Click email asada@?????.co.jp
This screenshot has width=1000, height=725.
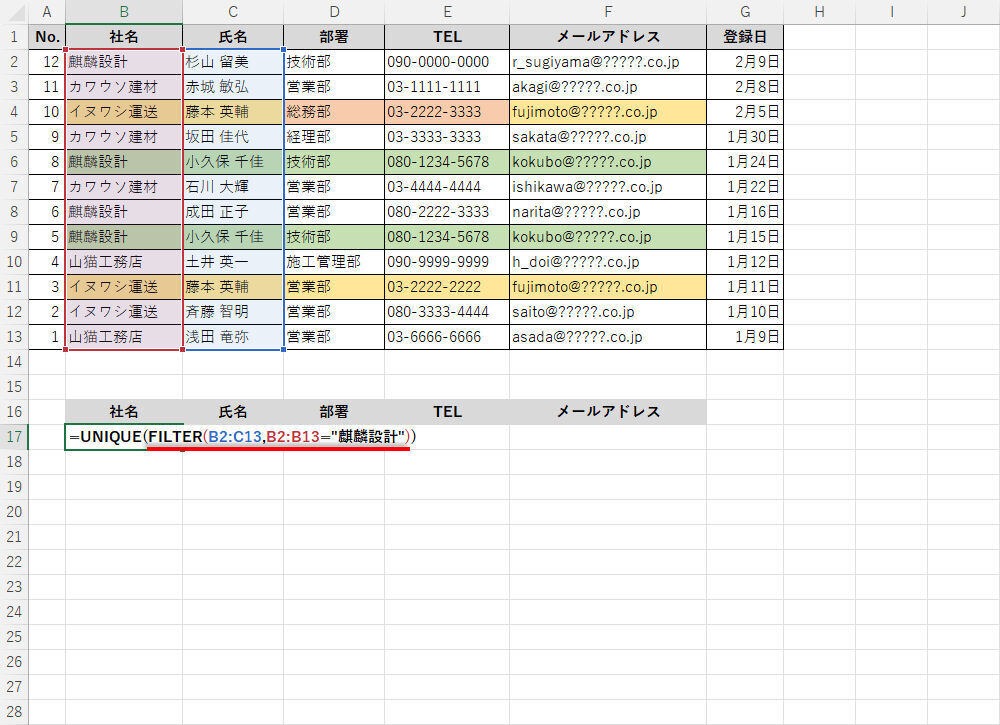click(608, 337)
